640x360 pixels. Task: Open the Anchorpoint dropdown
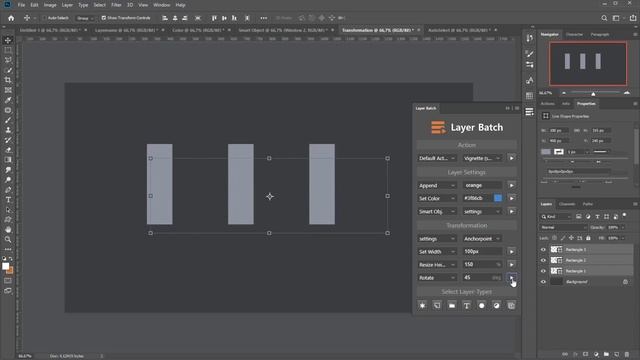click(482, 239)
